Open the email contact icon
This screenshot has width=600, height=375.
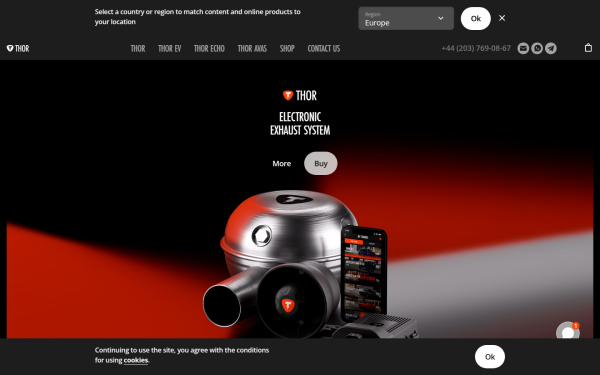click(523, 48)
